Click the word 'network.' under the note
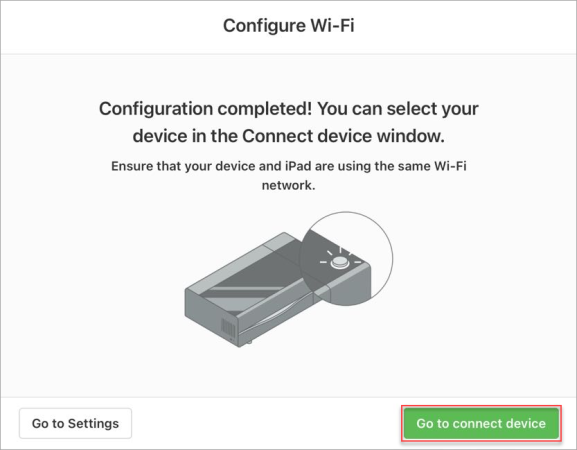 pyautogui.click(x=288, y=185)
